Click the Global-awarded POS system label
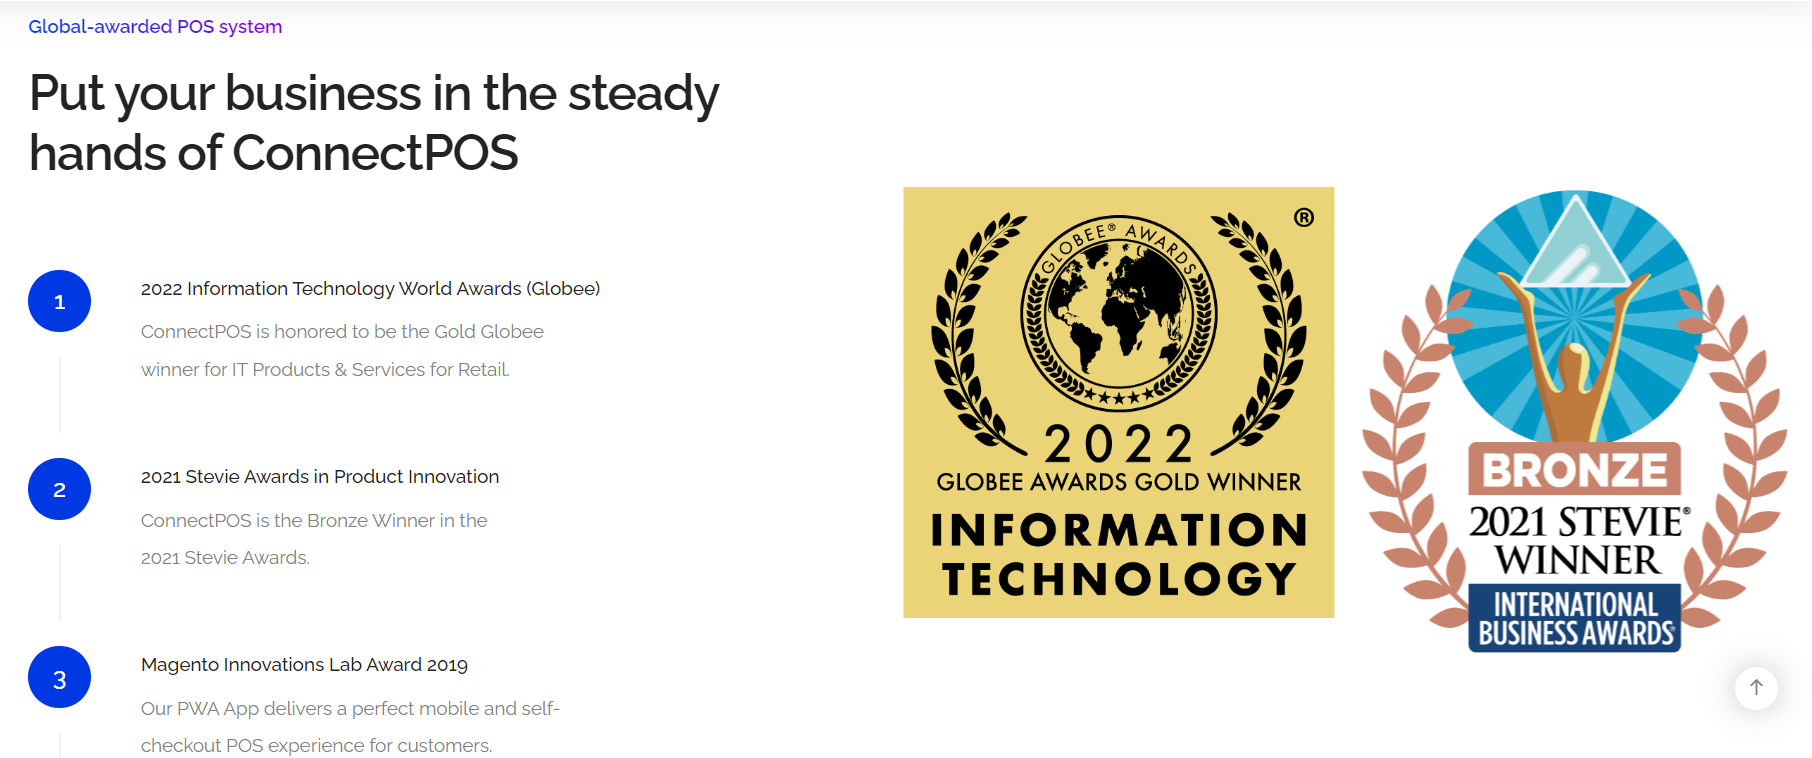1812x758 pixels. point(155,27)
